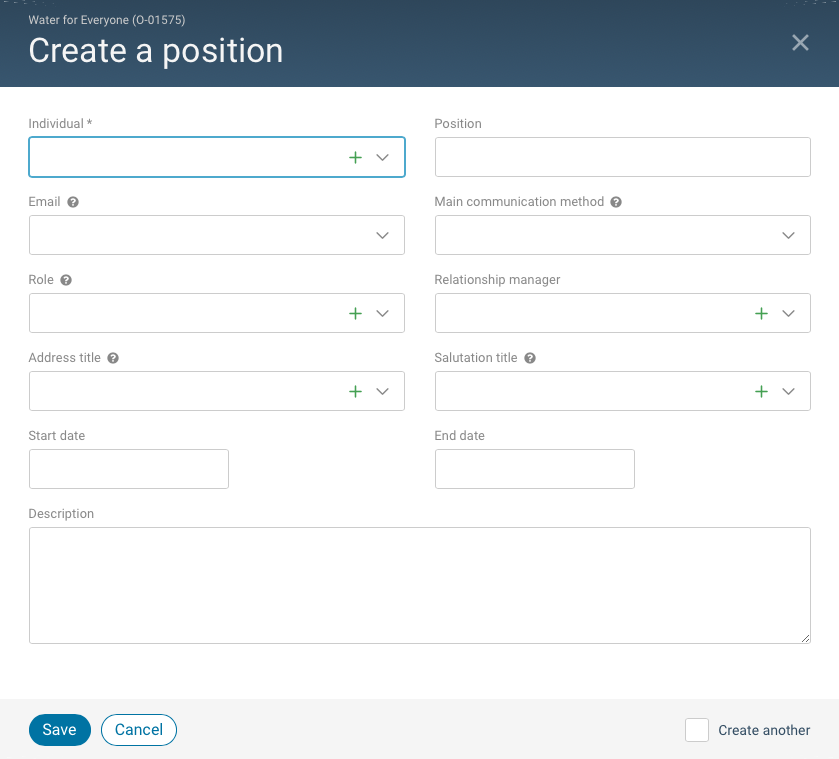Open the Relationship manager dropdown arrow
Screen dimensions: 839x759
coord(788,314)
